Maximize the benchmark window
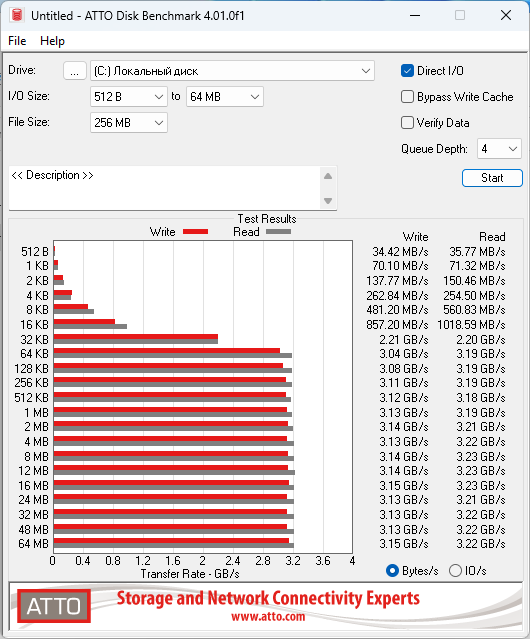This screenshot has height=639, width=530. pyautogui.click(x=460, y=15)
